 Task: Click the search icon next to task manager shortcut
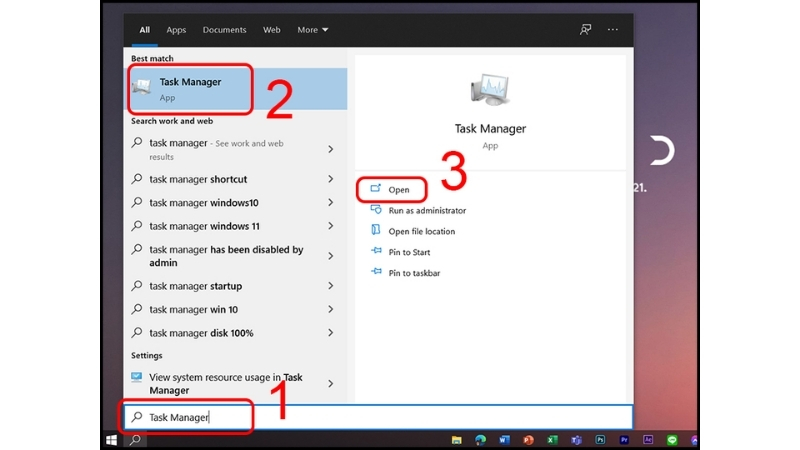(x=137, y=179)
